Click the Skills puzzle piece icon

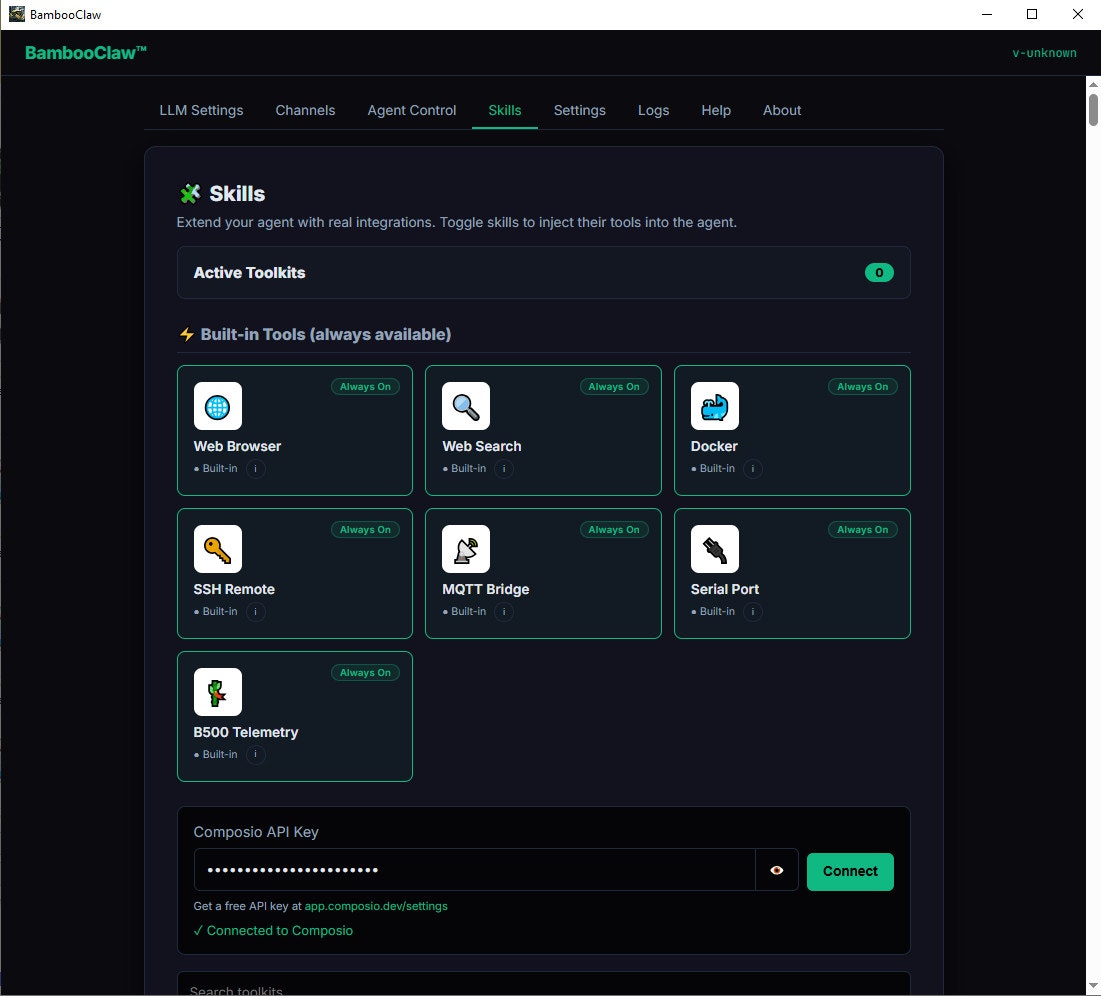(190, 193)
